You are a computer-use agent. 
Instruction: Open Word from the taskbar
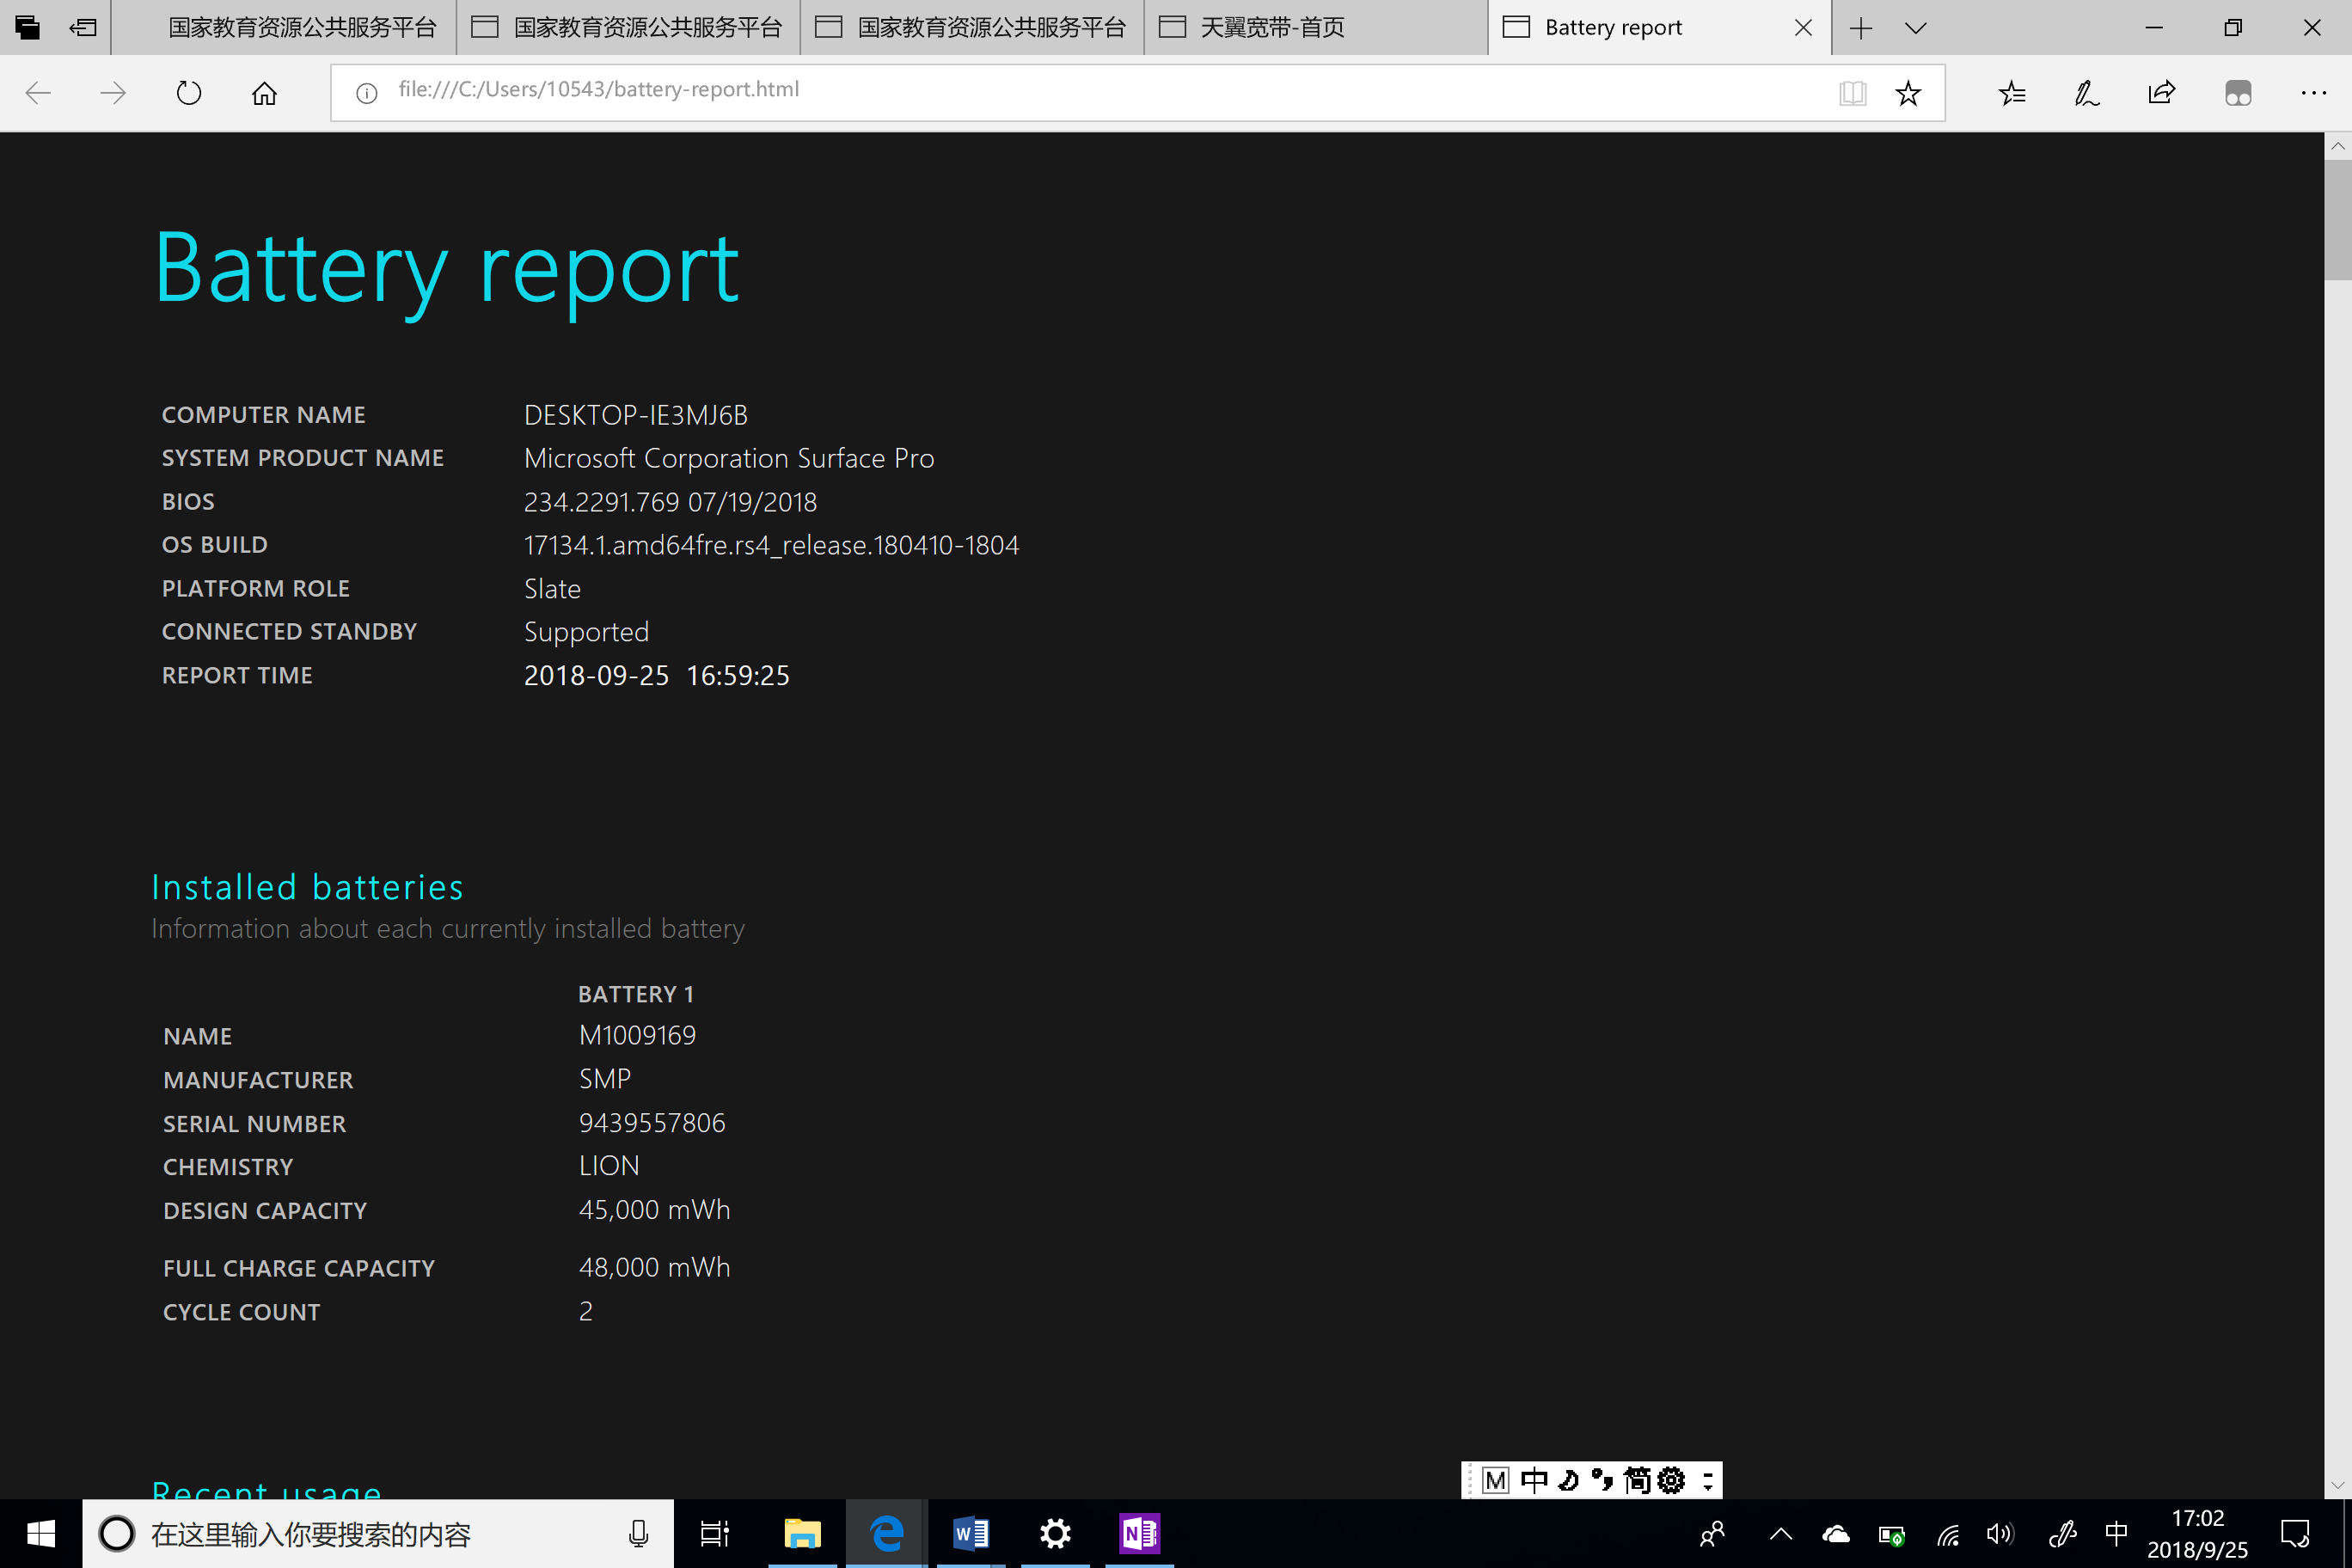[971, 1533]
